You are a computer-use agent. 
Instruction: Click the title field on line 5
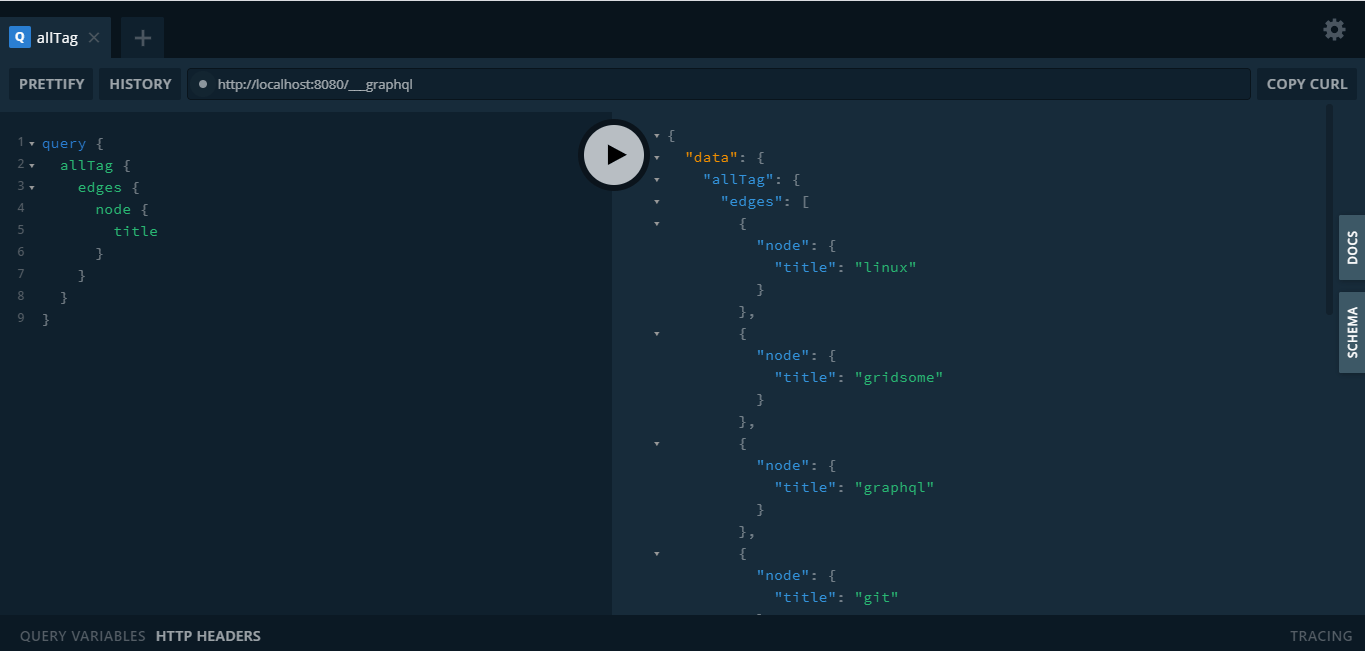click(x=136, y=231)
